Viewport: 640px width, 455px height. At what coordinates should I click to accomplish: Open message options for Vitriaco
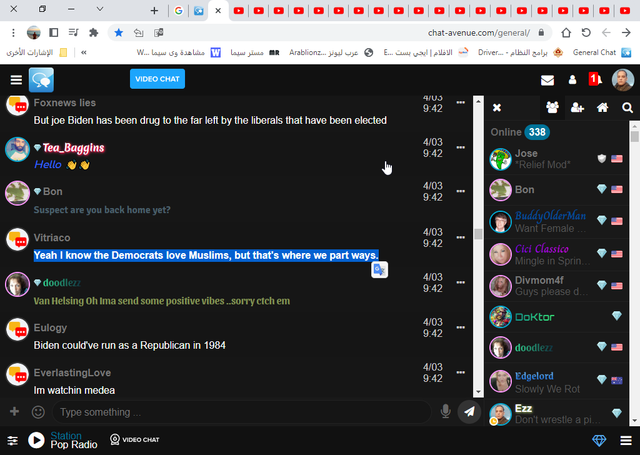click(x=460, y=237)
